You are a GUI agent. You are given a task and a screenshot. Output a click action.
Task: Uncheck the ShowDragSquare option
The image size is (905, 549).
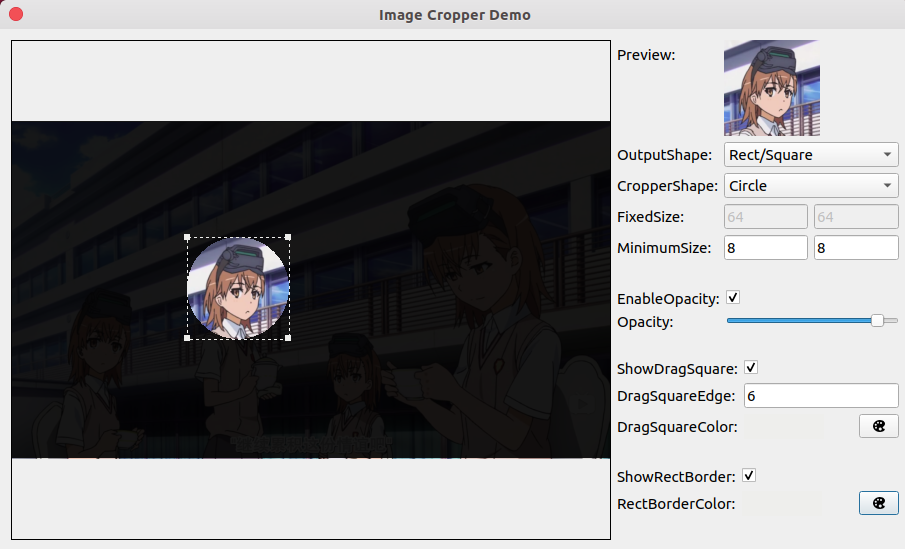(751, 368)
